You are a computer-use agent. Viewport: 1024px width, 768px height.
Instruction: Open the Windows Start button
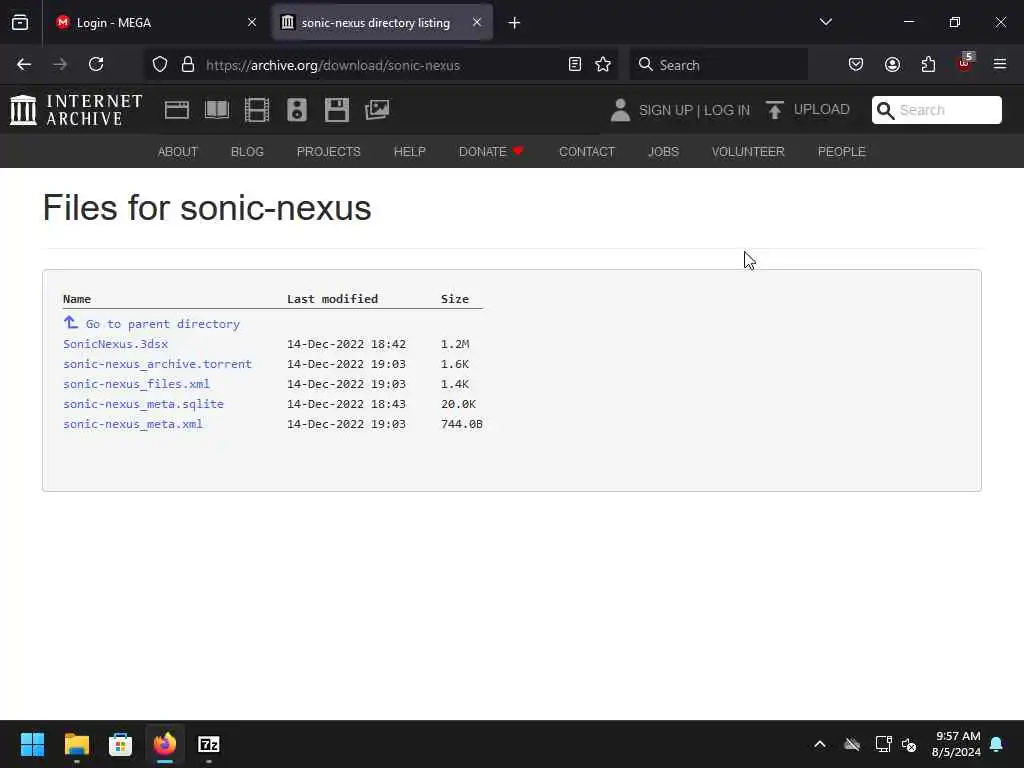point(32,744)
